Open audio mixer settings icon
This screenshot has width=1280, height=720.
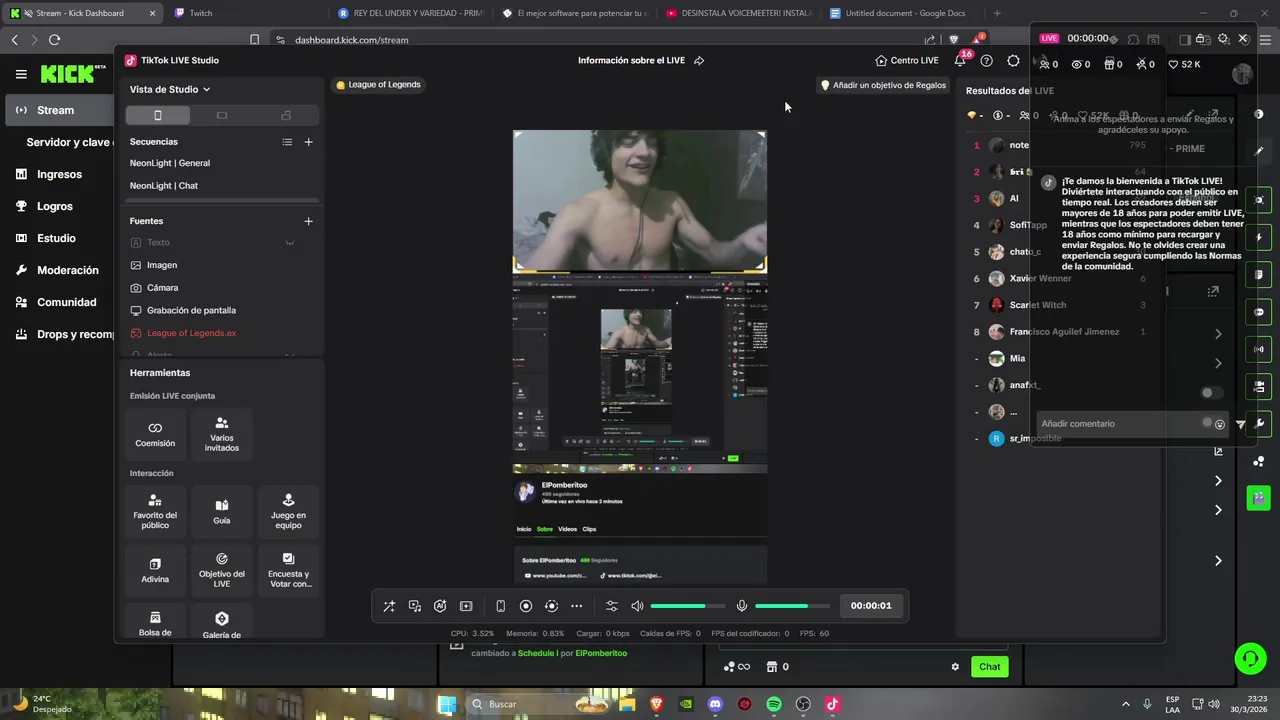pyautogui.click(x=612, y=606)
